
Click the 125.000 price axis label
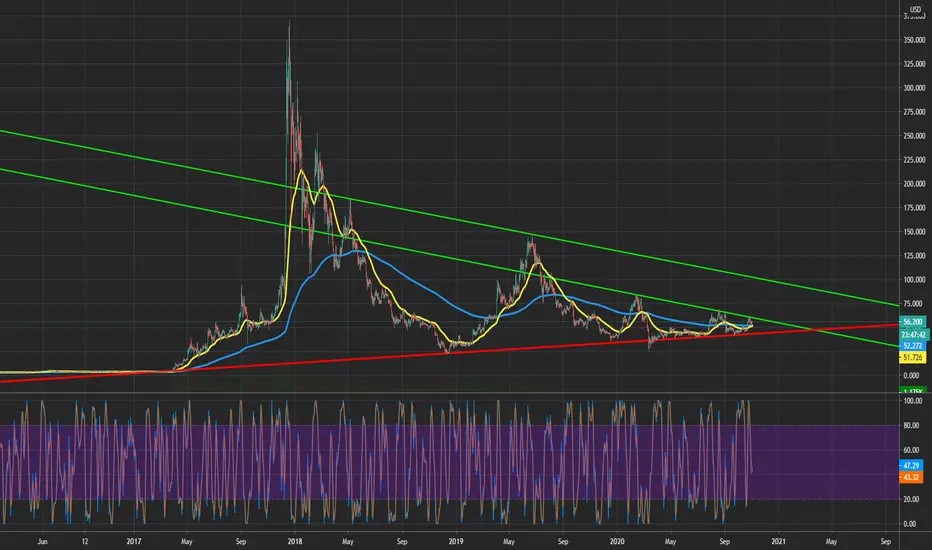click(914, 256)
